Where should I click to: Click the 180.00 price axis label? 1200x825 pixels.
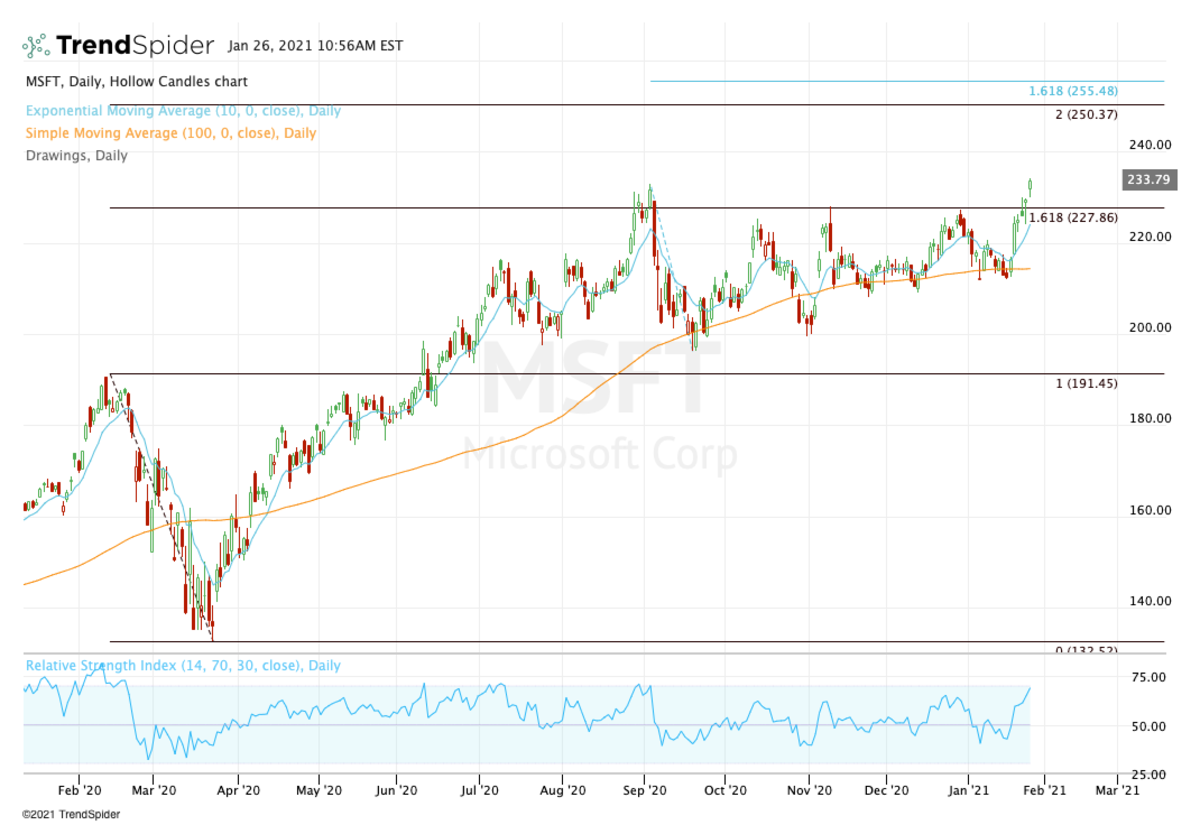pos(1150,419)
